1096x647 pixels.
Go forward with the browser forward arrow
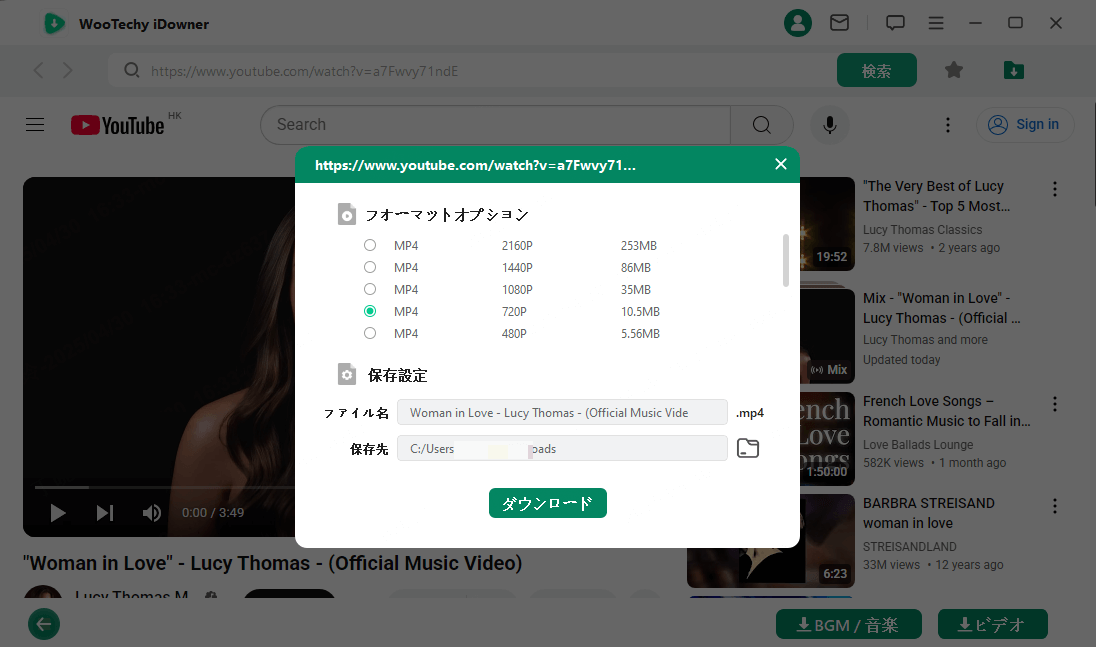pos(67,70)
